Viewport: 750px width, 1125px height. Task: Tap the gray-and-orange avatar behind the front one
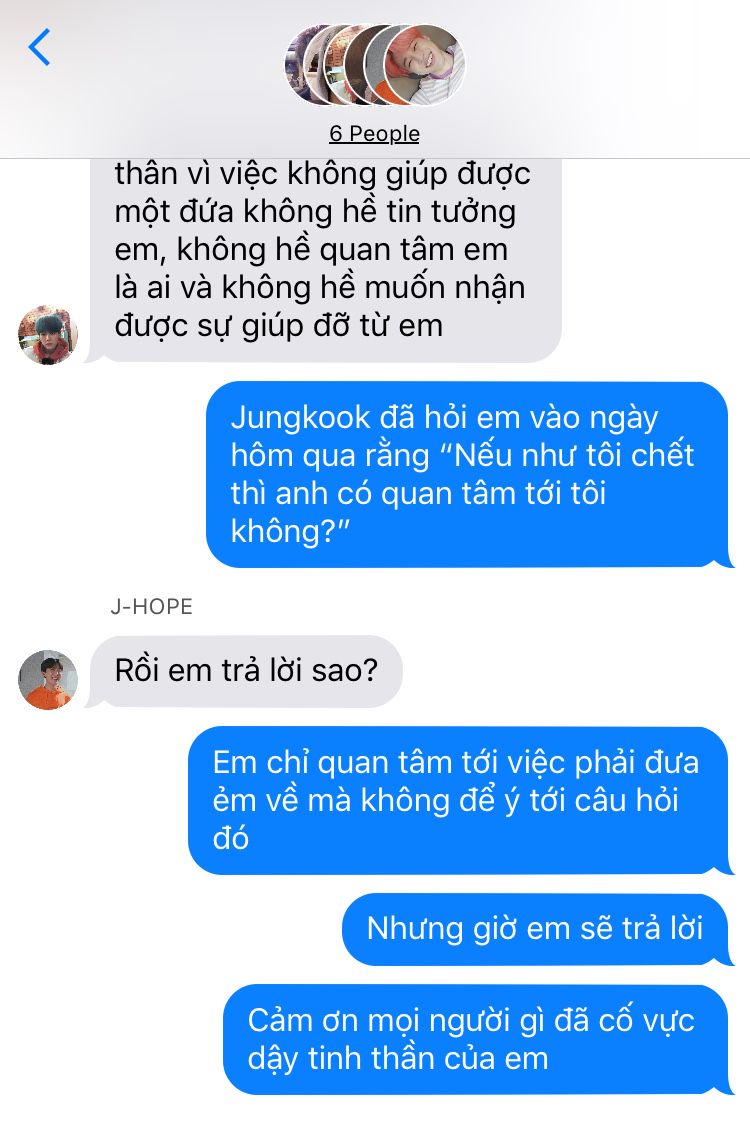click(374, 65)
